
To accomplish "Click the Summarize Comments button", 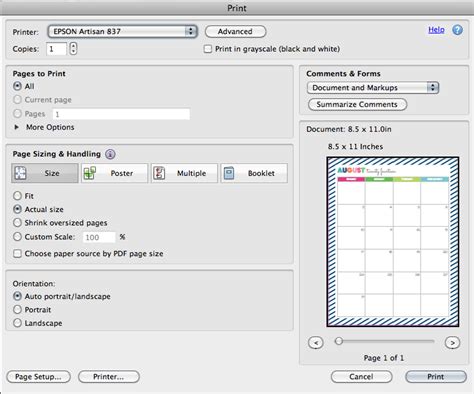I will [357, 104].
